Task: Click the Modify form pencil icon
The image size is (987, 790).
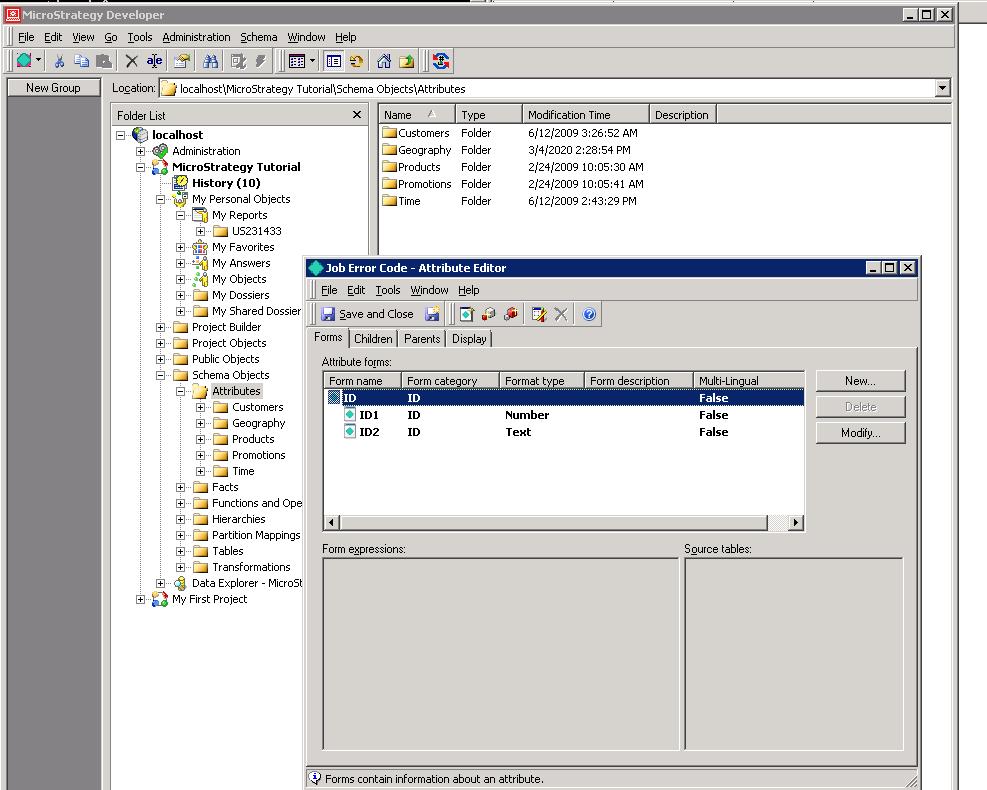Action: point(539,313)
